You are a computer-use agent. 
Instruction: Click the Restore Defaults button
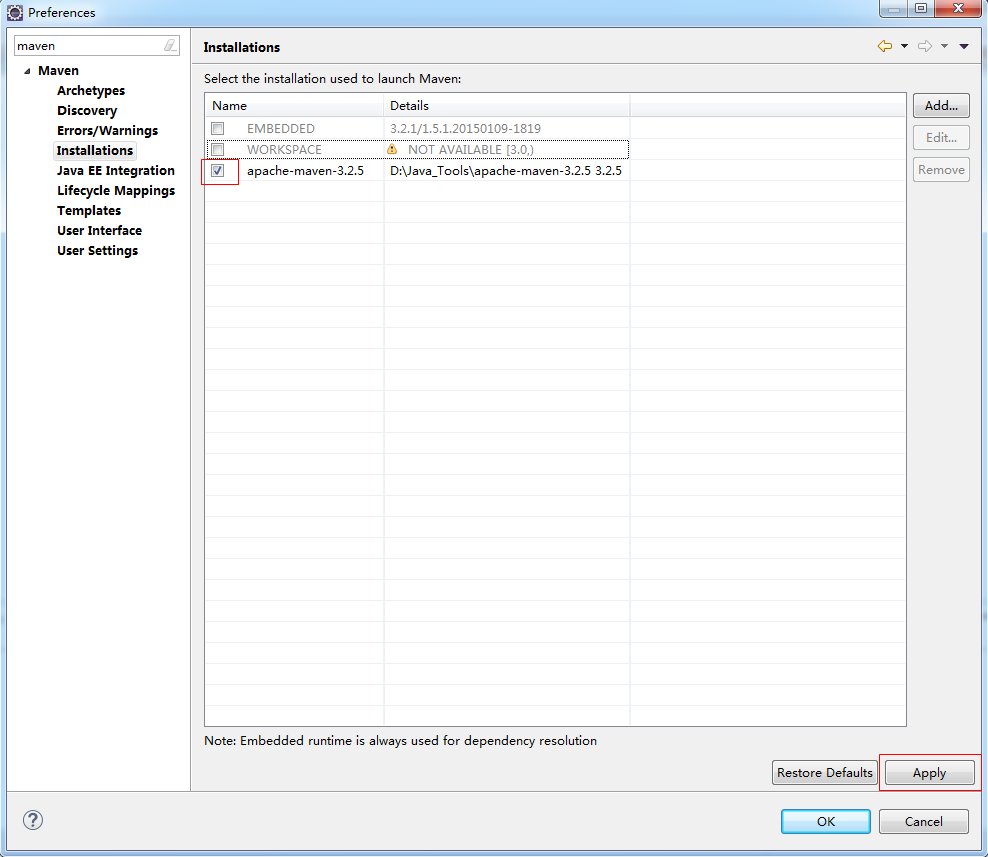824,773
